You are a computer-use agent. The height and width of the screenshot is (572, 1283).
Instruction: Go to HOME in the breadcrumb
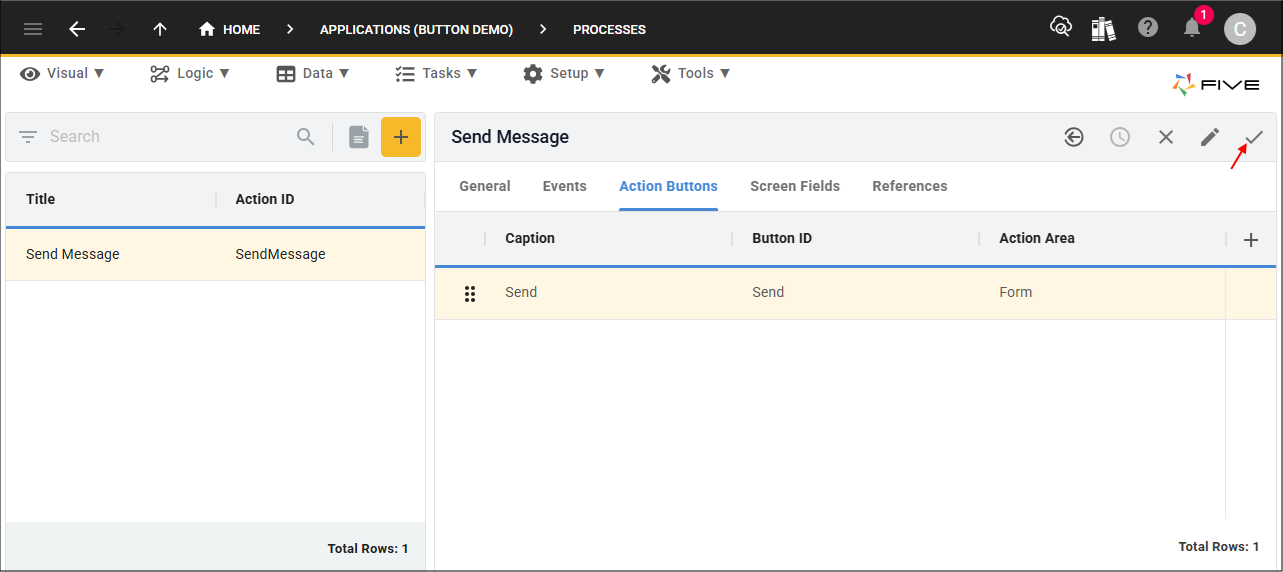click(229, 29)
